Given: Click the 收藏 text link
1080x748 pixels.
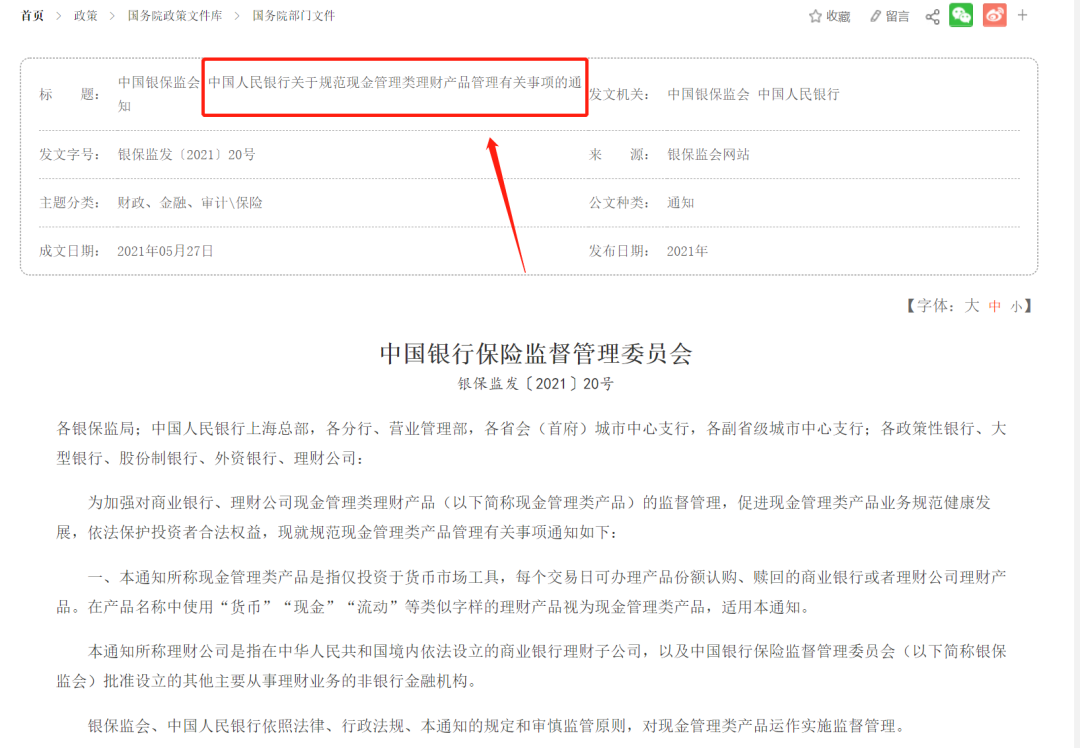Looking at the screenshot, I should pyautogui.click(x=838, y=17).
